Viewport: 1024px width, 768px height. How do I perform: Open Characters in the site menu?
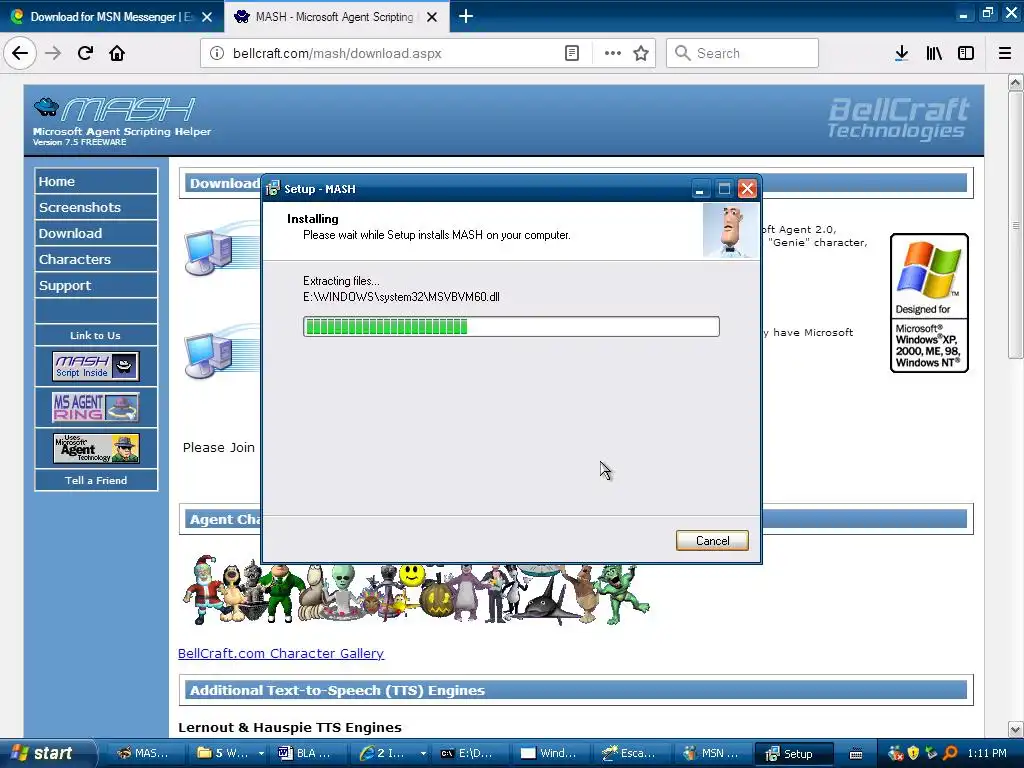coord(96,259)
